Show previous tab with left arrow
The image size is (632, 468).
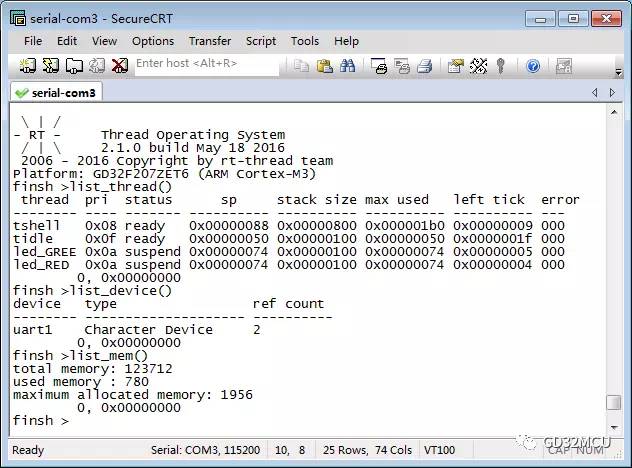coord(595,93)
